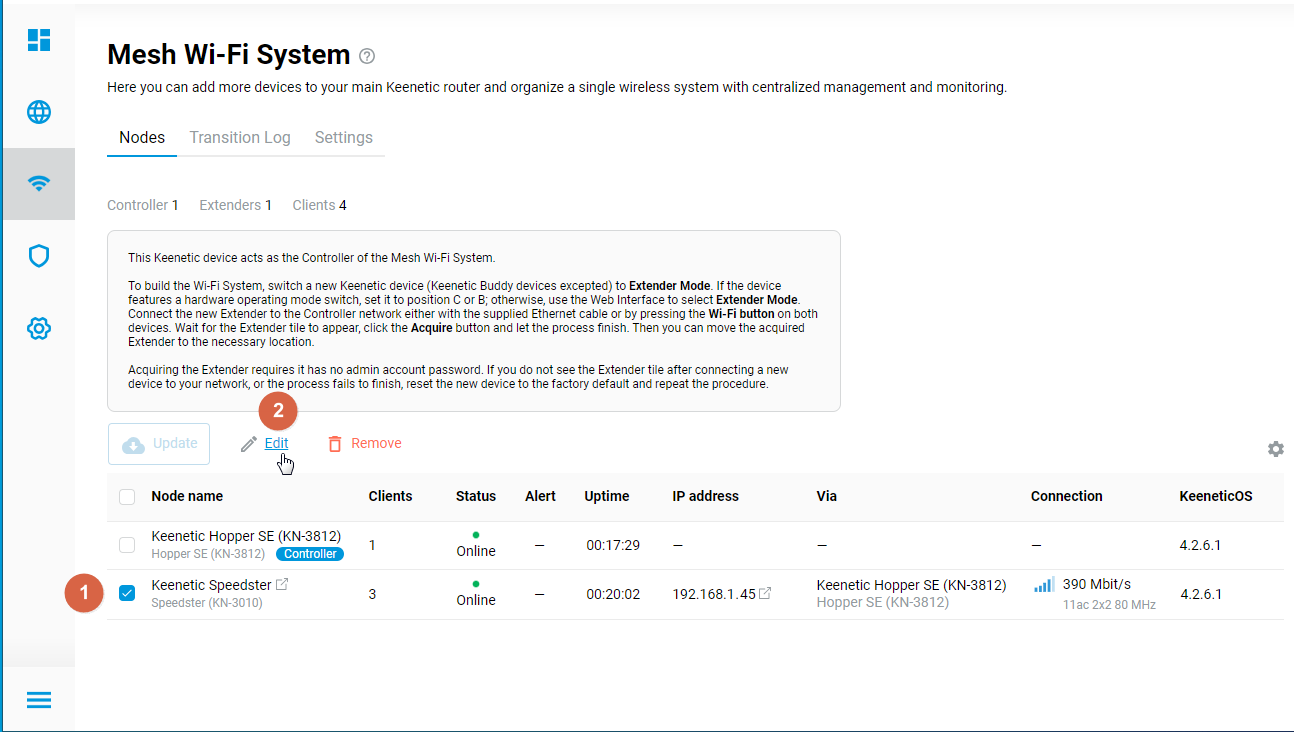
Task: Click Online status in Speedster row
Action: pos(476,600)
